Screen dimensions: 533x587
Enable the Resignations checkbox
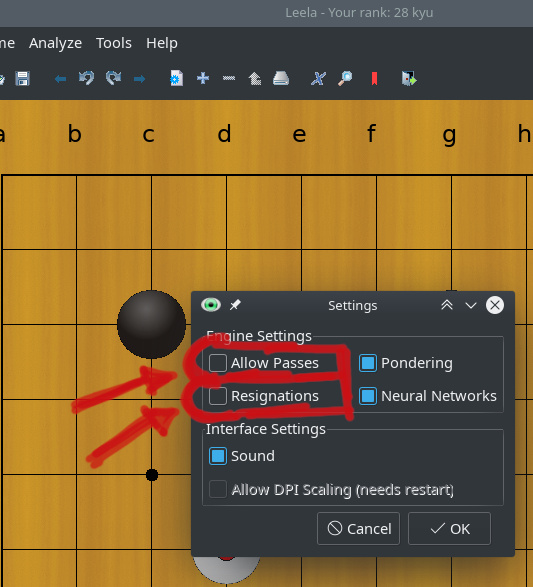[218, 396]
